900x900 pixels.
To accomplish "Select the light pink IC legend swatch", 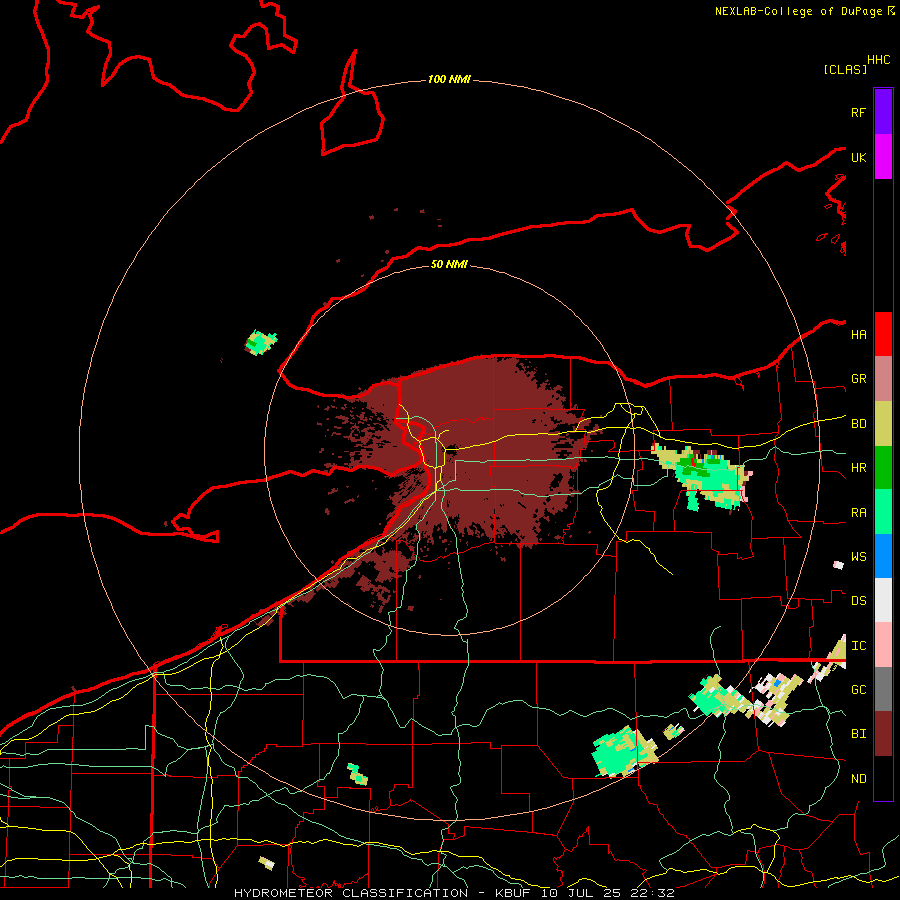I will tap(883, 645).
